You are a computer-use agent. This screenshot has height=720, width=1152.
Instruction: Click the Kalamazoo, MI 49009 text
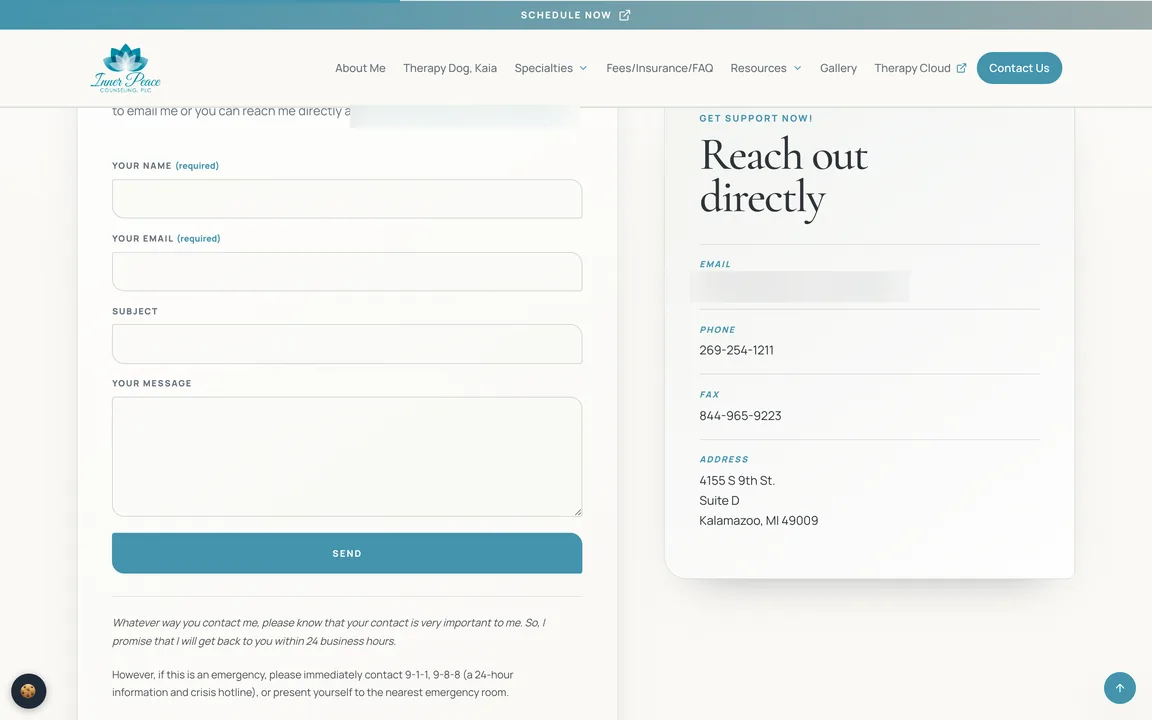click(x=758, y=520)
